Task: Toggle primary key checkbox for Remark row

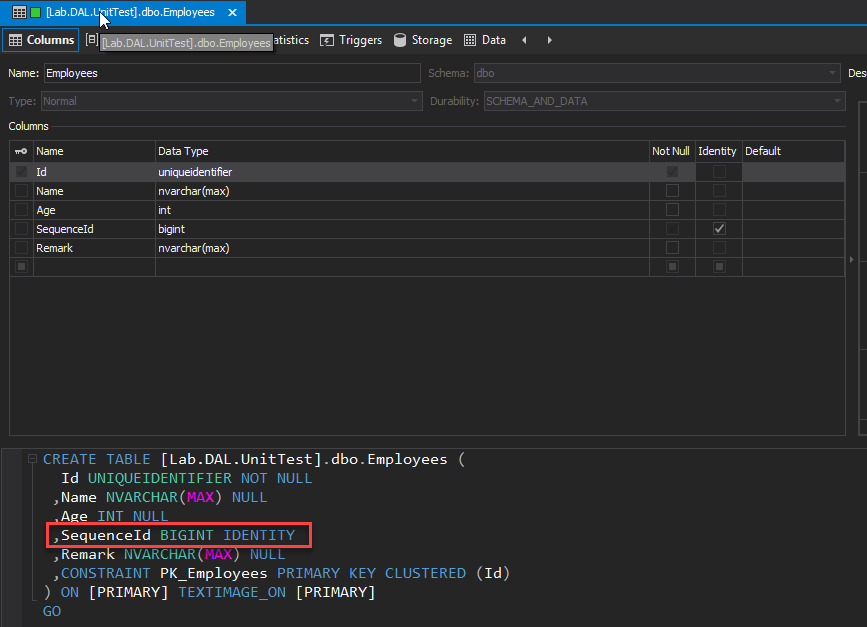Action: [21, 248]
